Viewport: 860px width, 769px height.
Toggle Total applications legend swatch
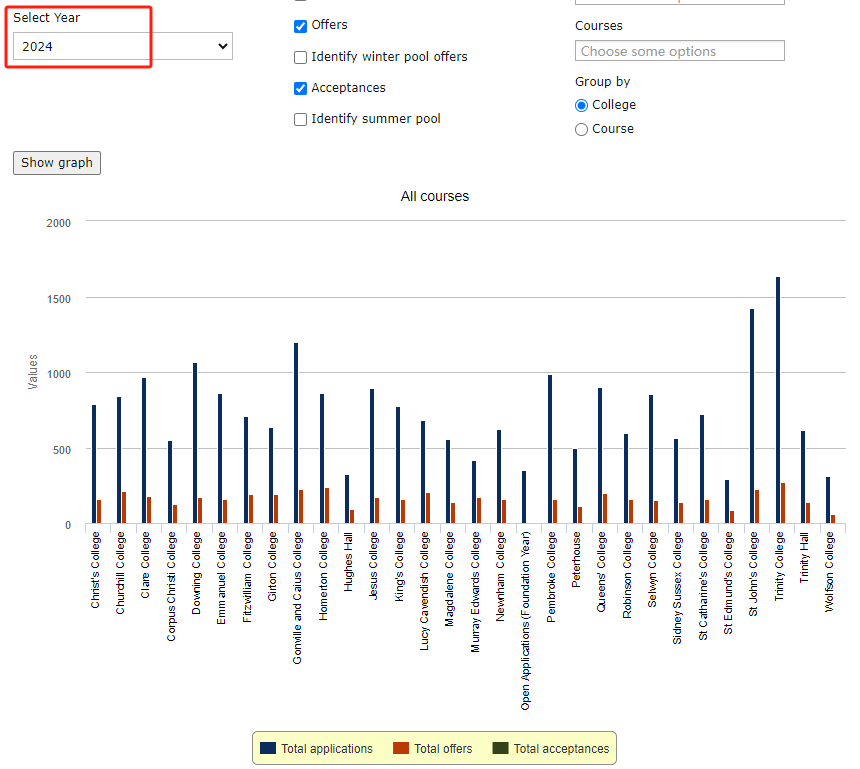pyautogui.click(x=268, y=748)
